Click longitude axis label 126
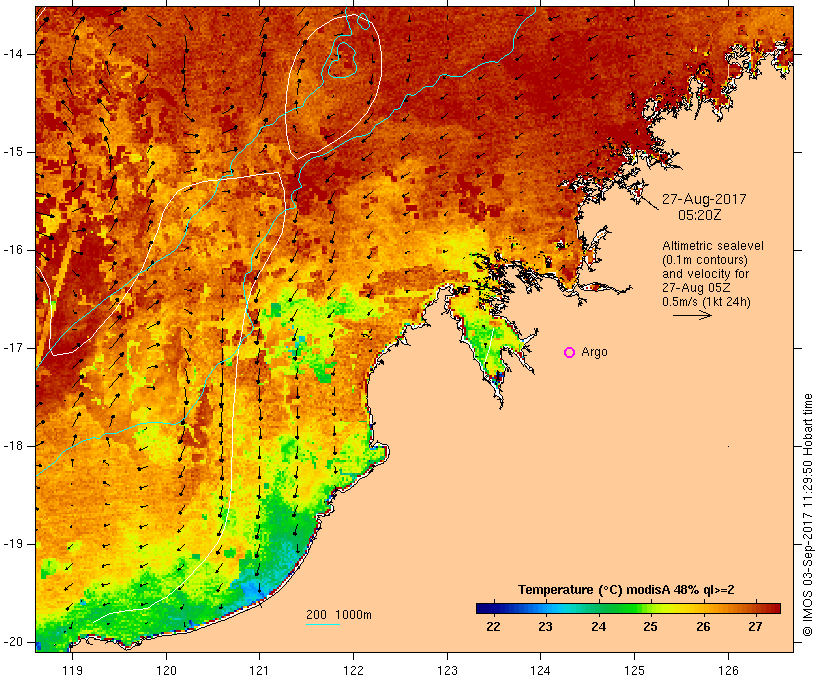Viewport: 820px width, 680px height. click(728, 671)
